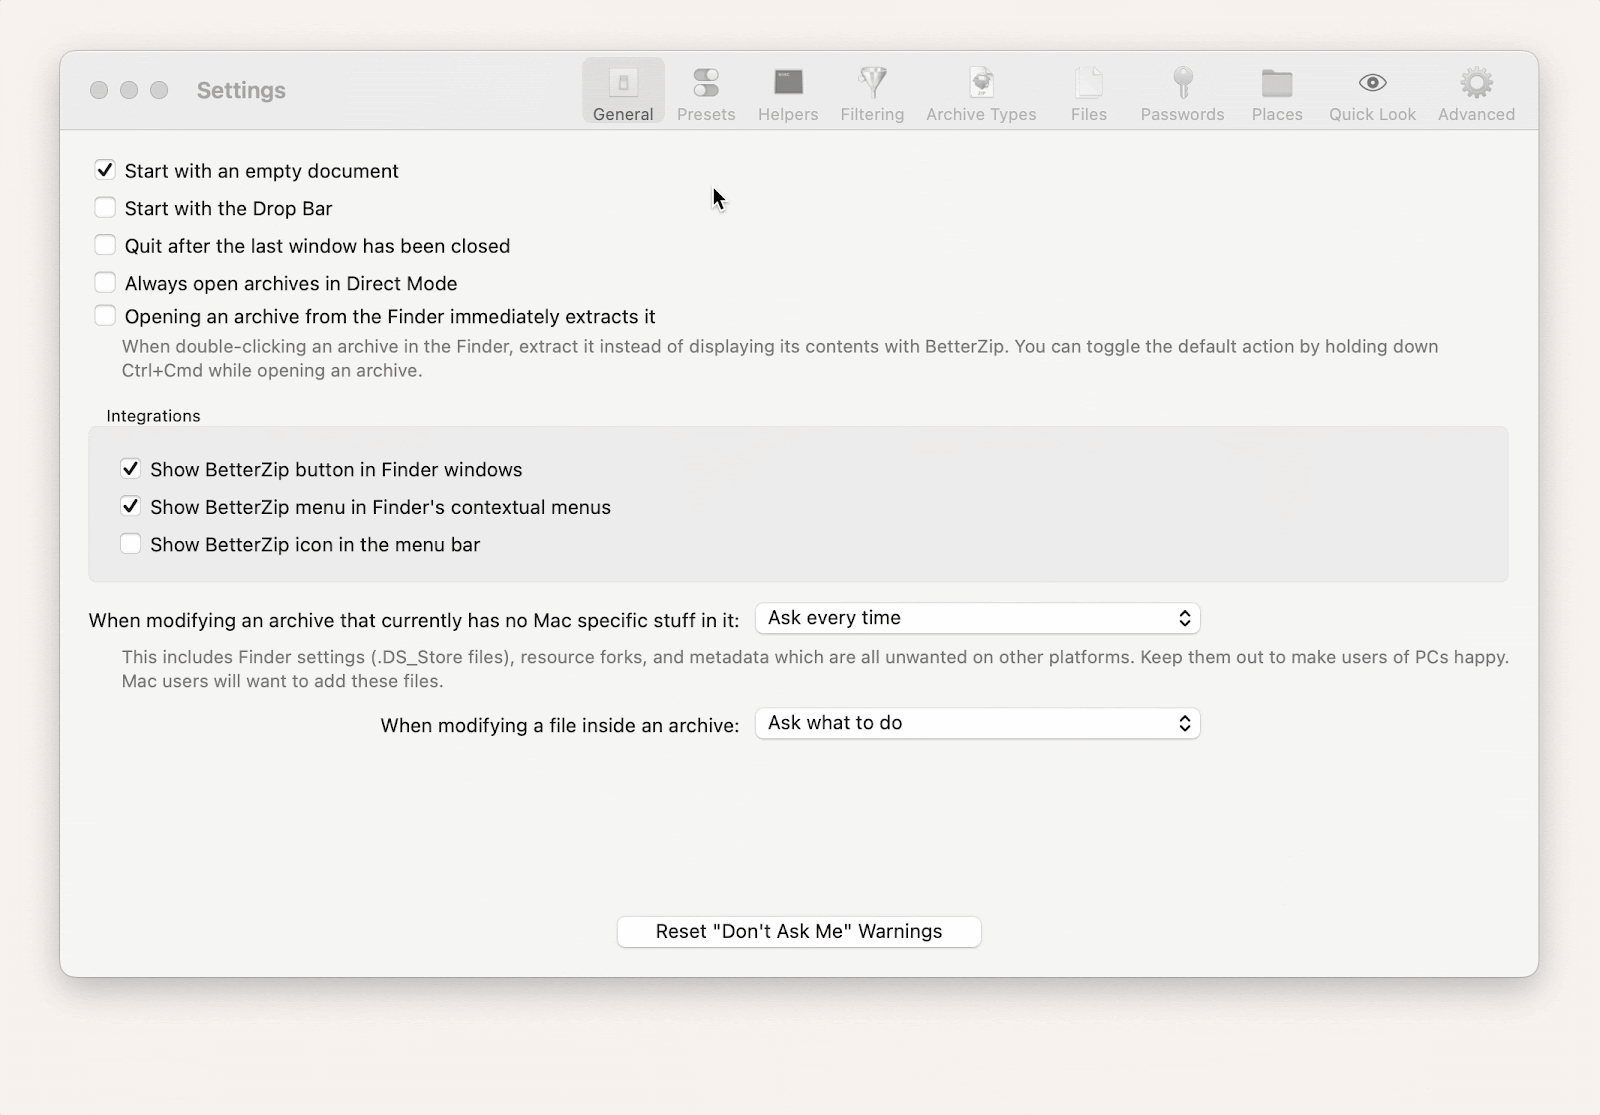Open the Ask every time dropdown
Viewport: 1600px width, 1115px height.
tap(977, 618)
